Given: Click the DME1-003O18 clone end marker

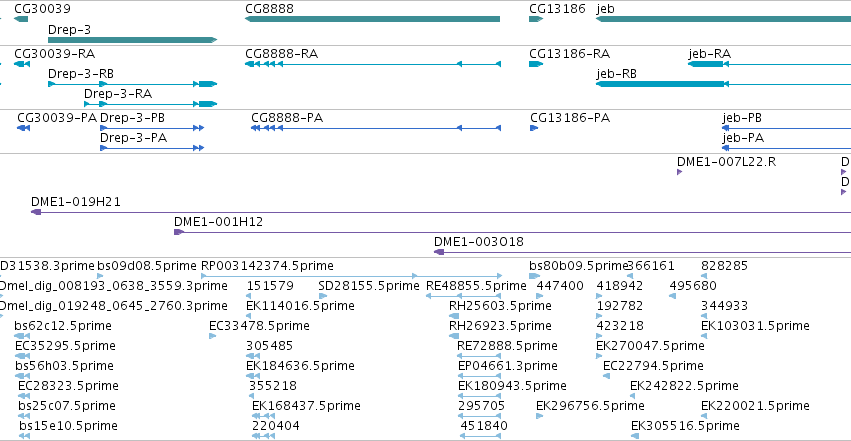Looking at the screenshot, I should coord(439,252).
